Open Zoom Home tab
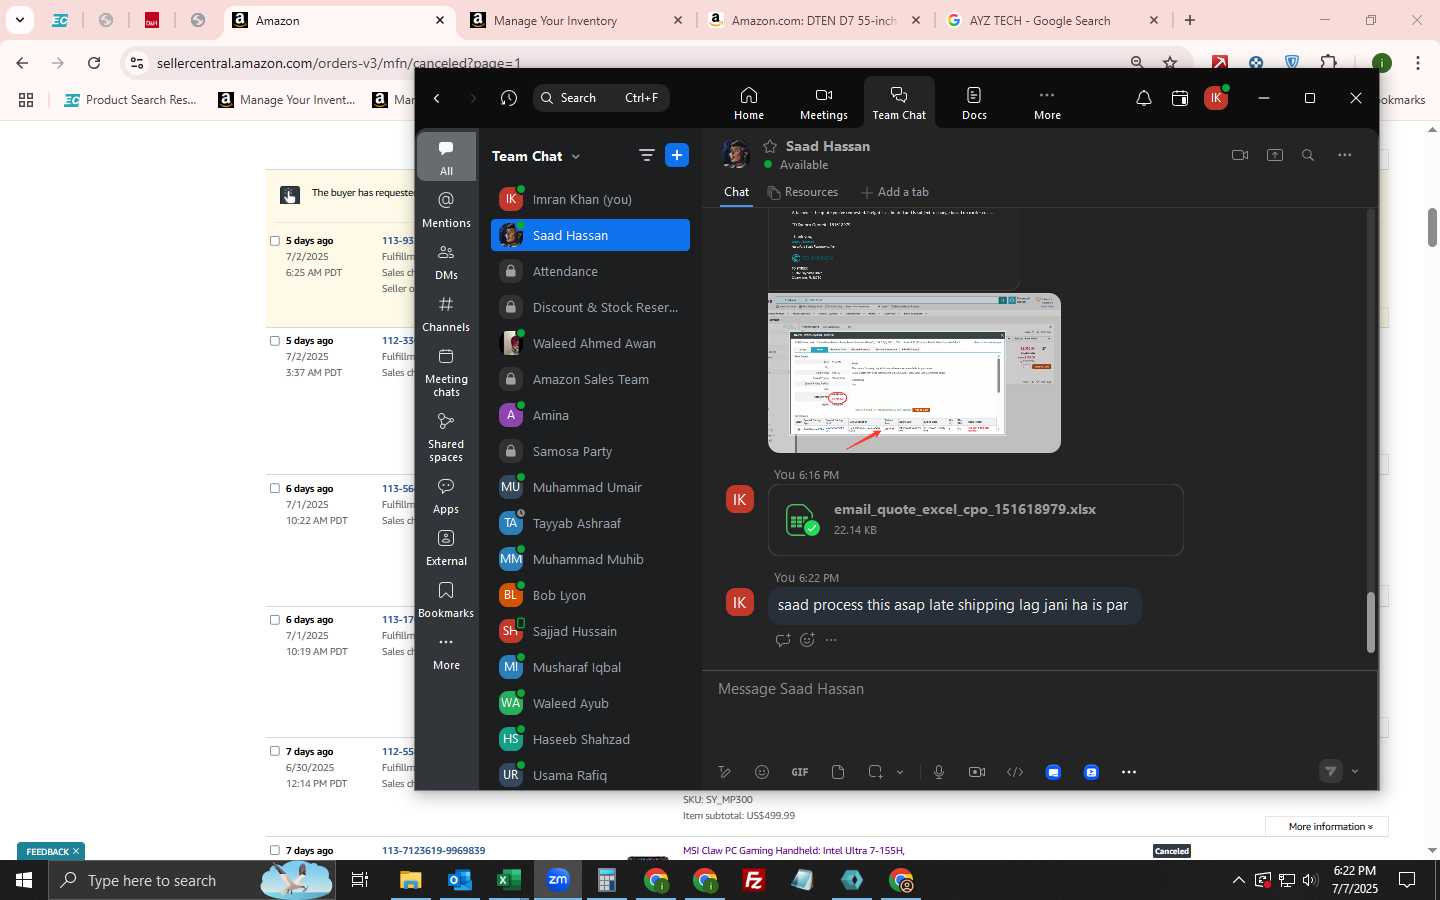Screen dimensions: 1440x900 pyautogui.click(x=748, y=103)
